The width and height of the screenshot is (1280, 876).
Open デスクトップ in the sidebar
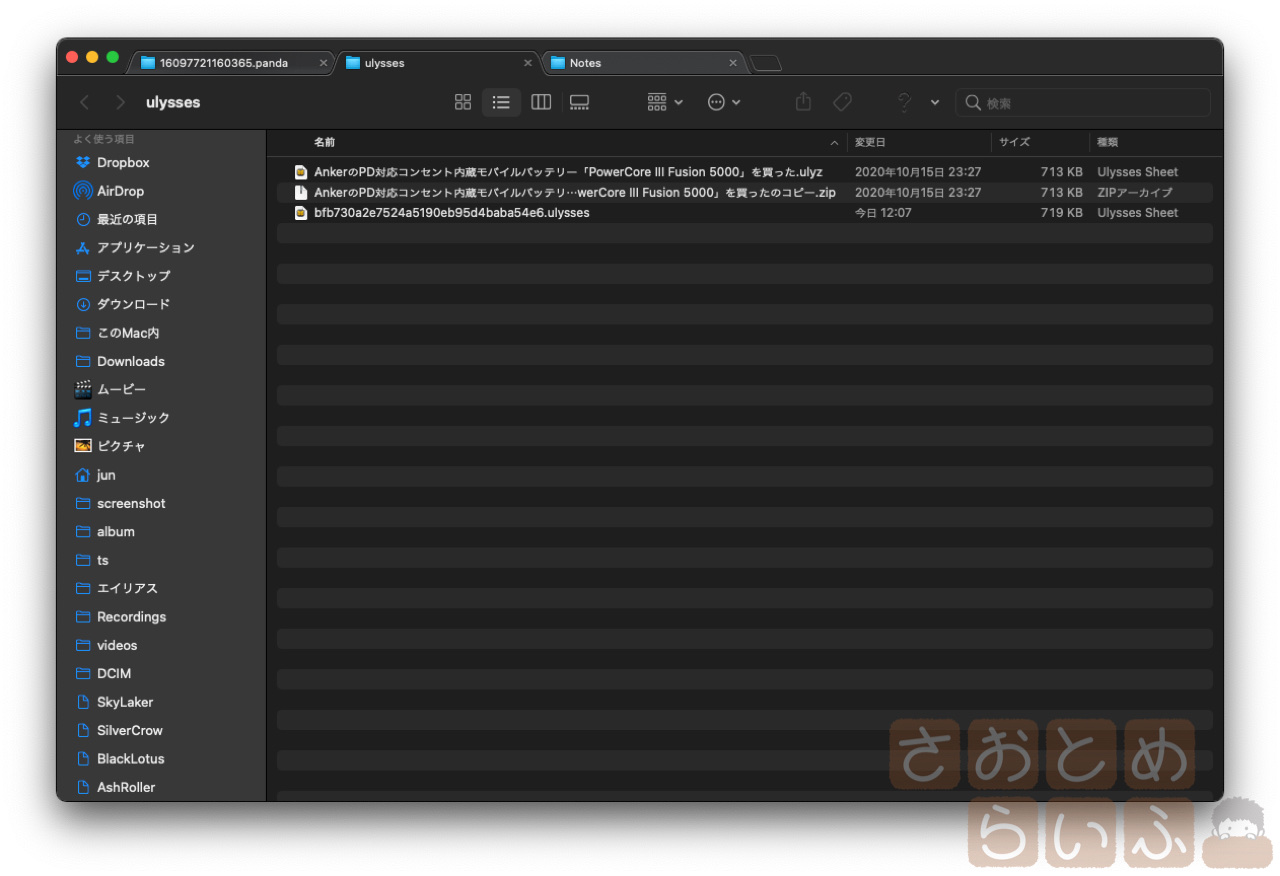pos(133,275)
